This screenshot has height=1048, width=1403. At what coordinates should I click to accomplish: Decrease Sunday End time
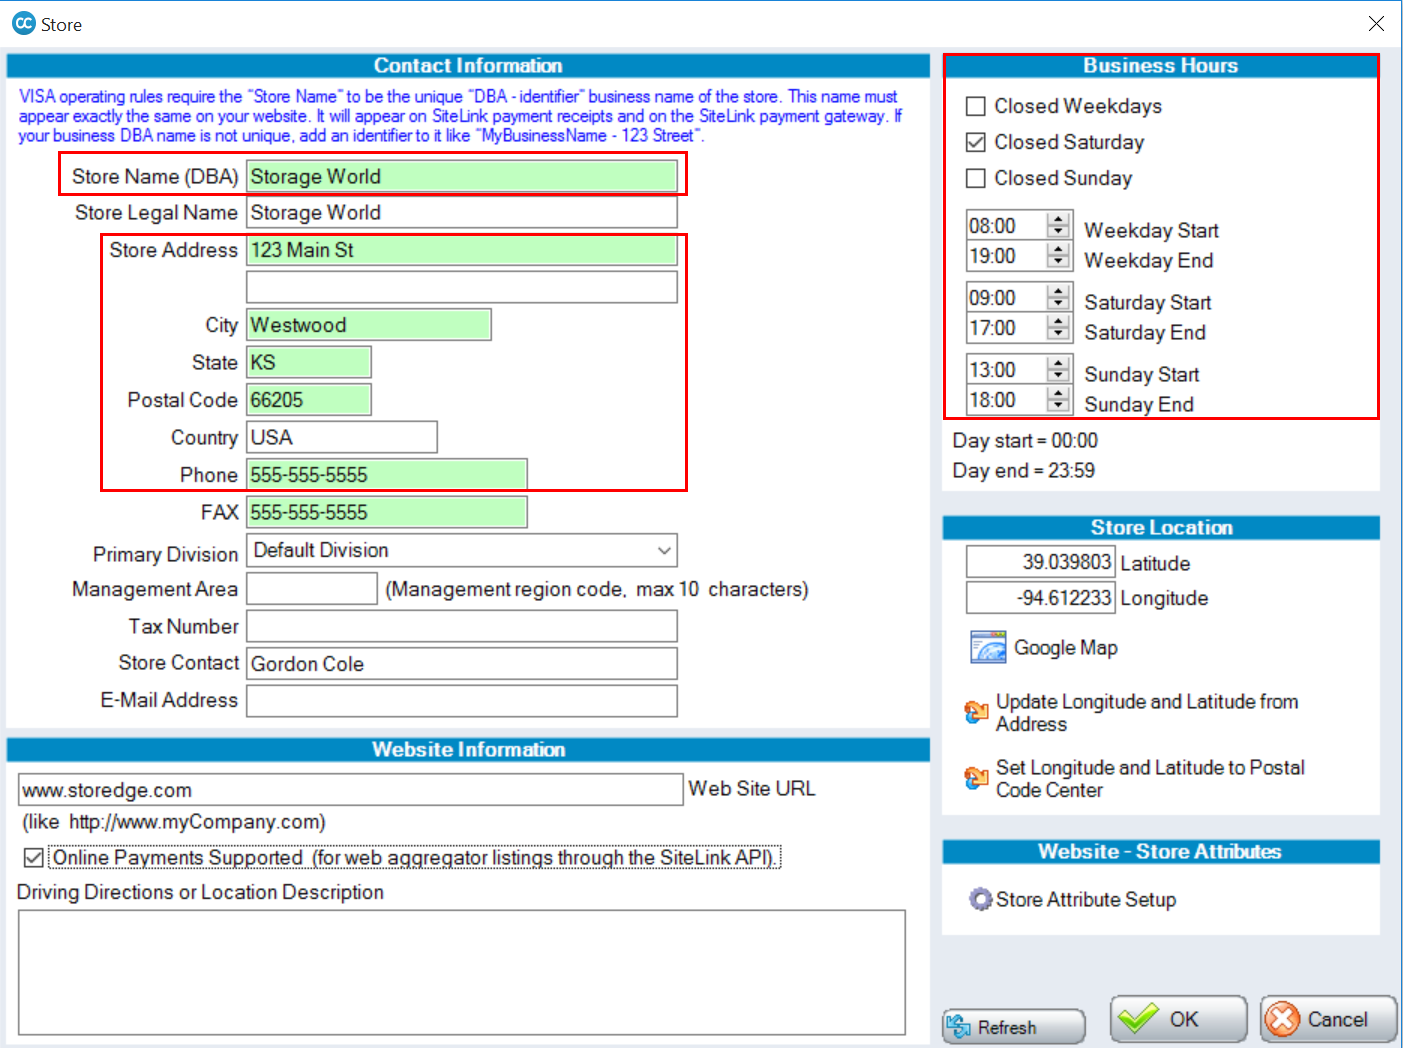pos(1058,406)
